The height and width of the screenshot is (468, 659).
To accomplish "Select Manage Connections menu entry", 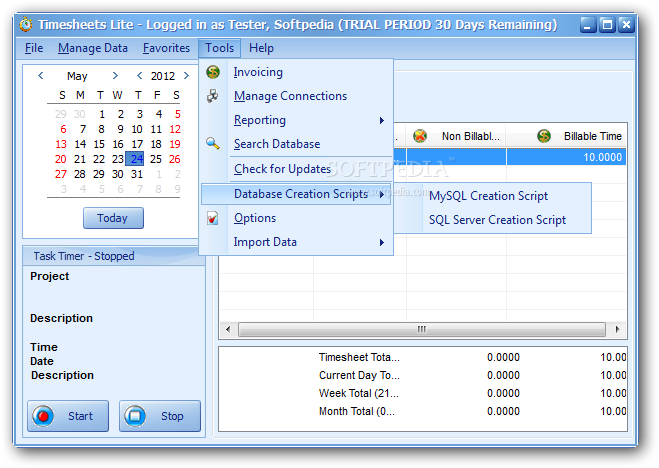I will 297,96.
